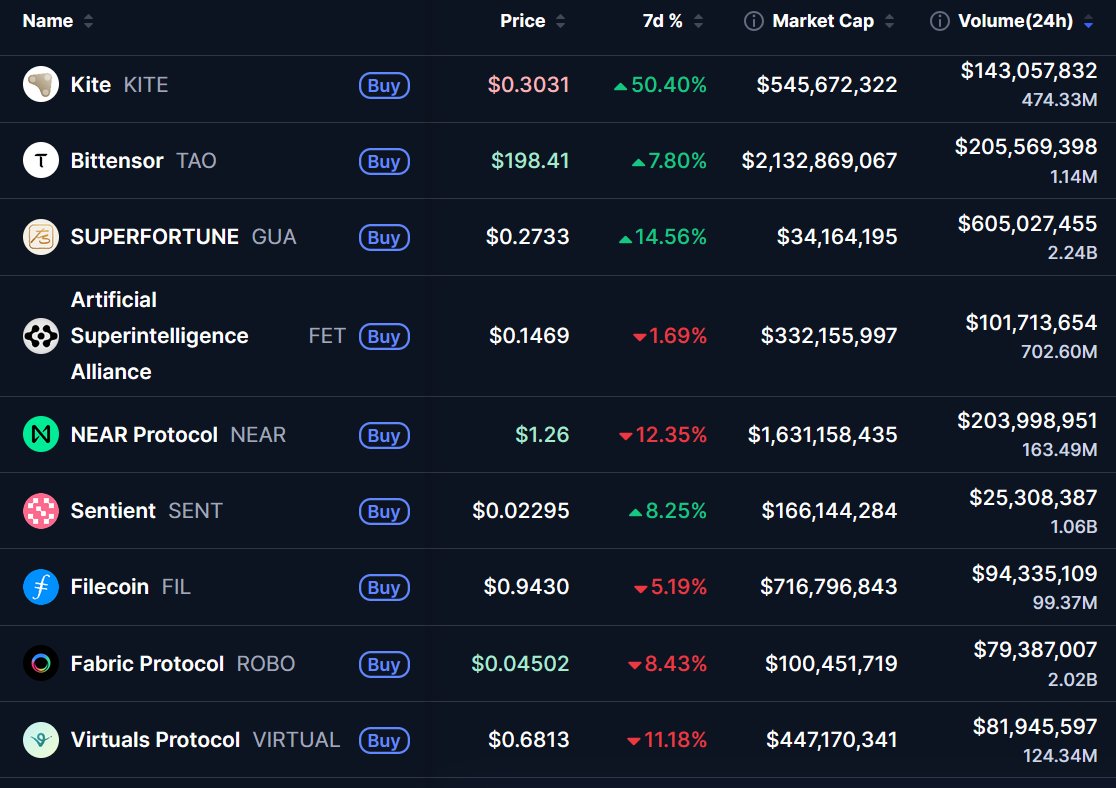Viewport: 1116px width, 788px height.
Task: Click the Sentient pink logo icon
Action: tap(41, 511)
